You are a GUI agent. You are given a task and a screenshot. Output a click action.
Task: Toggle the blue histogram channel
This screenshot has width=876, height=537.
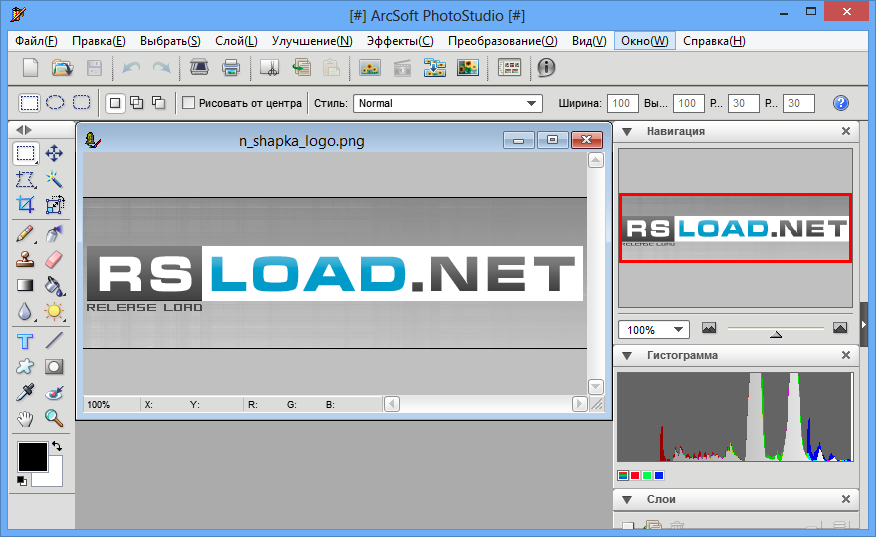[x=659, y=476]
